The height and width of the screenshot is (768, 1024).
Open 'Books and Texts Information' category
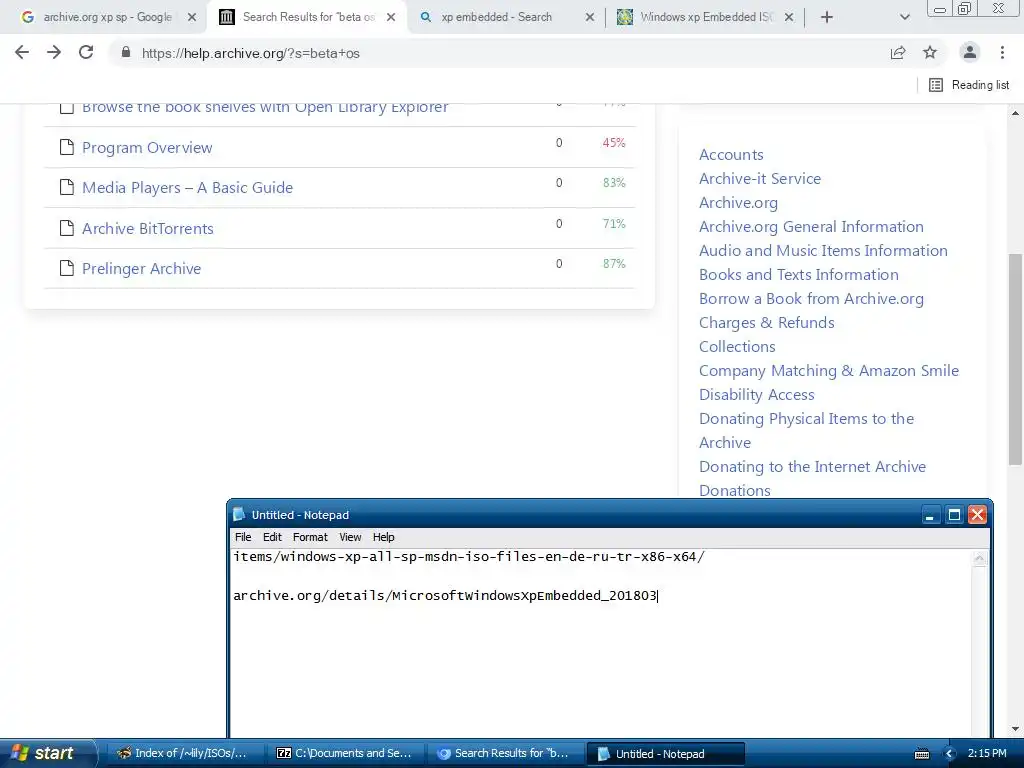(x=799, y=274)
